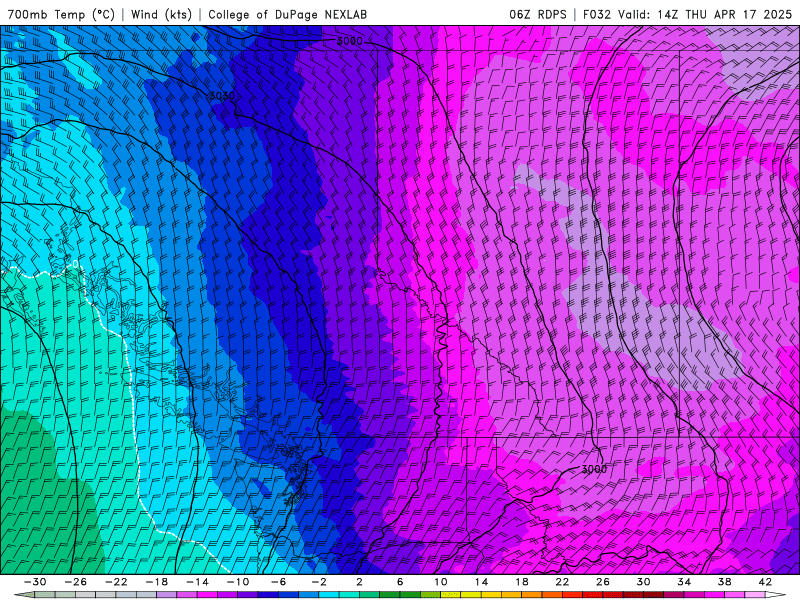Click the '-2' color scale value
The width and height of the screenshot is (800, 600).
[319, 582]
